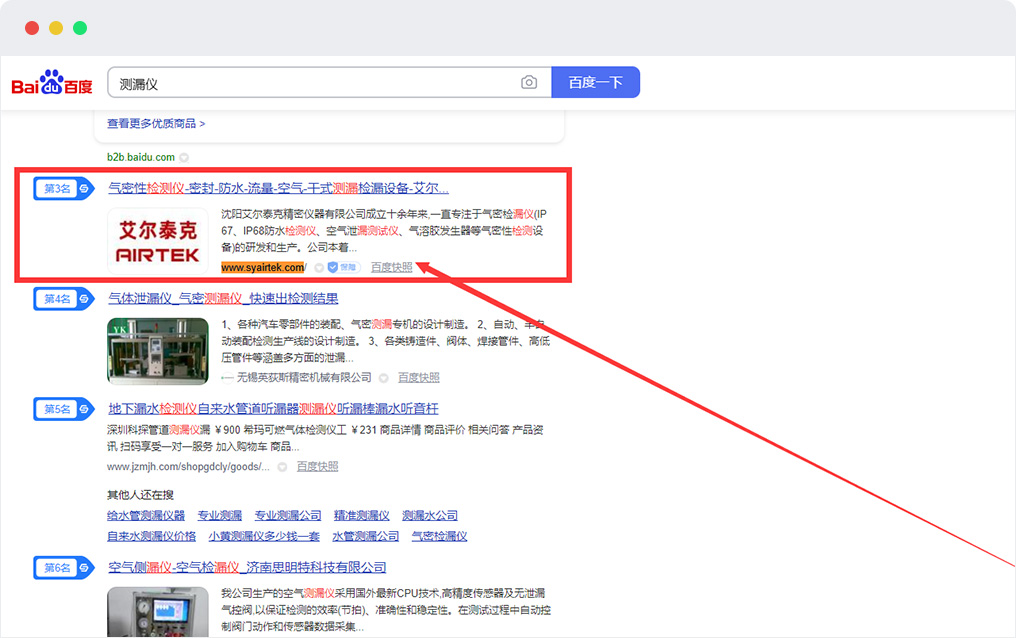The width and height of the screenshot is (1016, 638).
Task: Click the 第6名 rank badge
Action: pyautogui.click(x=64, y=567)
